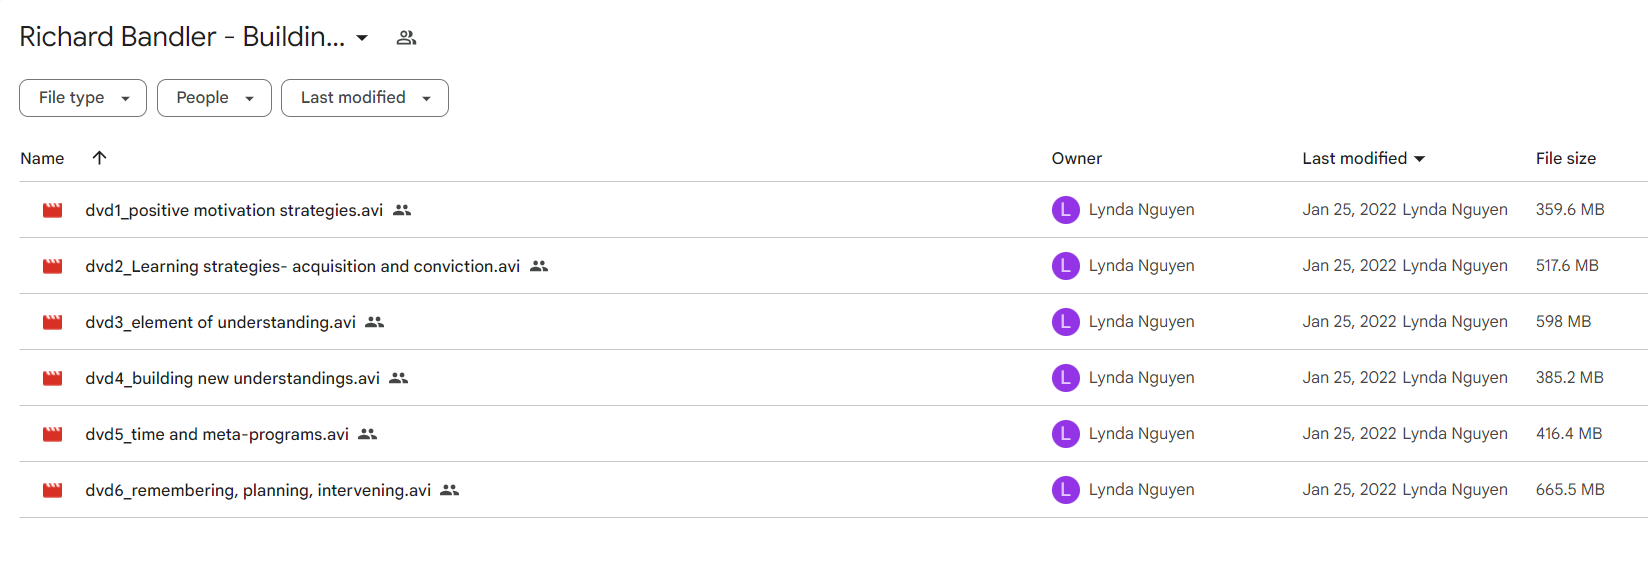1648x565 pixels.
Task: Click the shared folder people icon beside the folder title
Action: coord(406,38)
